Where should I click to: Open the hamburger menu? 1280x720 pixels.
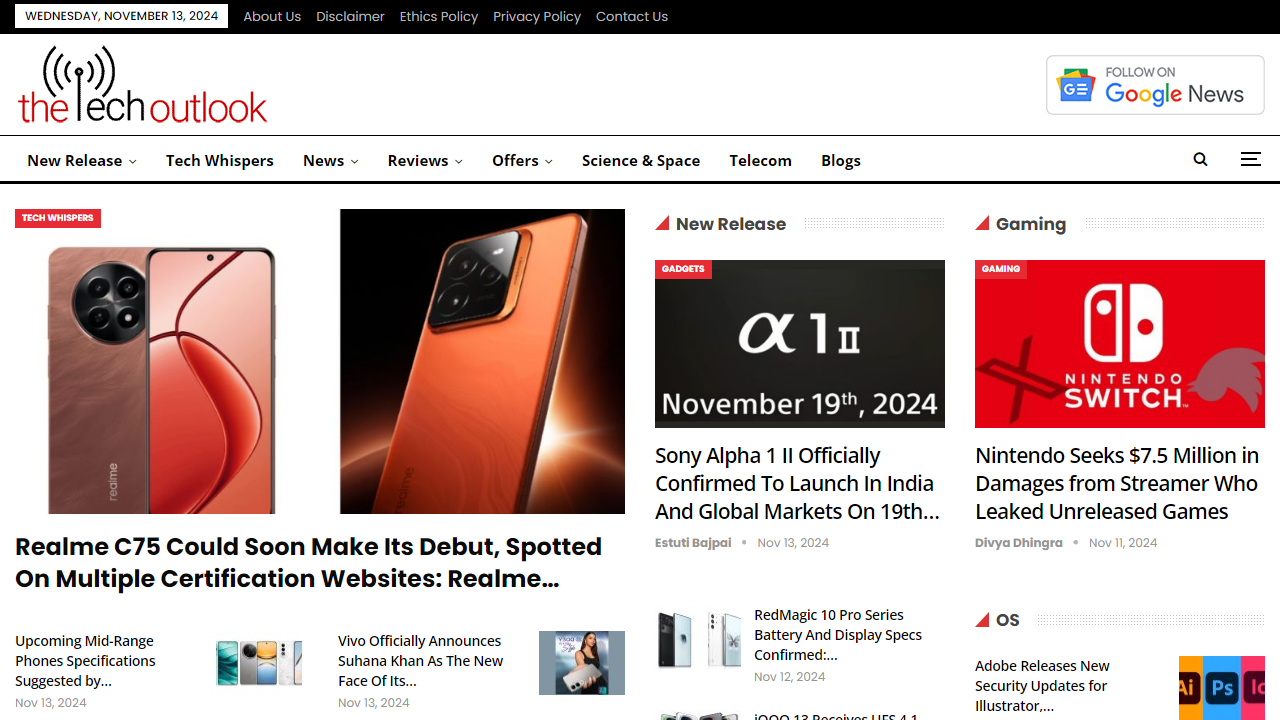click(1250, 159)
